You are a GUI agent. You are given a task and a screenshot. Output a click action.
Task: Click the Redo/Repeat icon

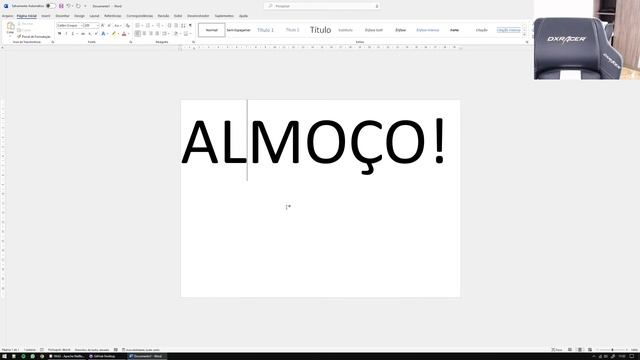pyautogui.click(x=78, y=6)
